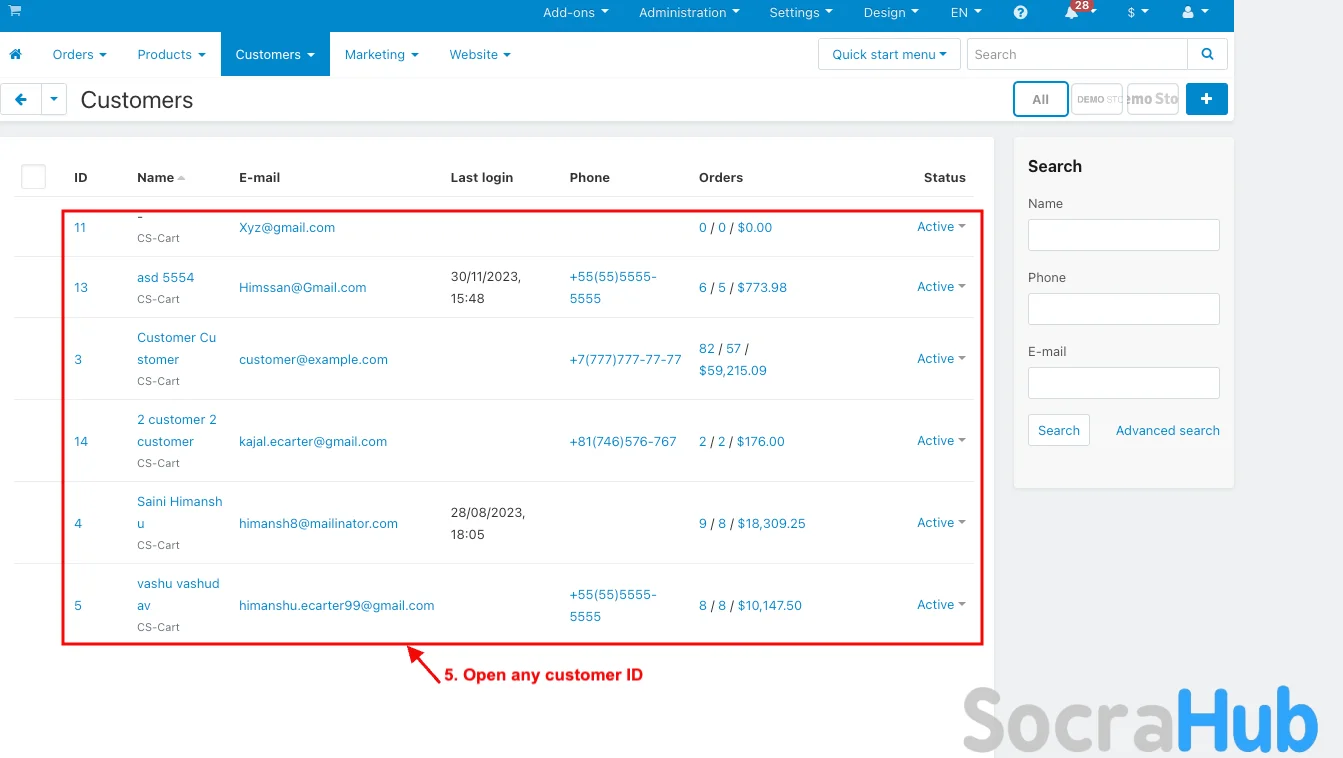Click the Advanced search link
Image resolution: width=1343 pixels, height=758 pixels.
tap(1167, 431)
